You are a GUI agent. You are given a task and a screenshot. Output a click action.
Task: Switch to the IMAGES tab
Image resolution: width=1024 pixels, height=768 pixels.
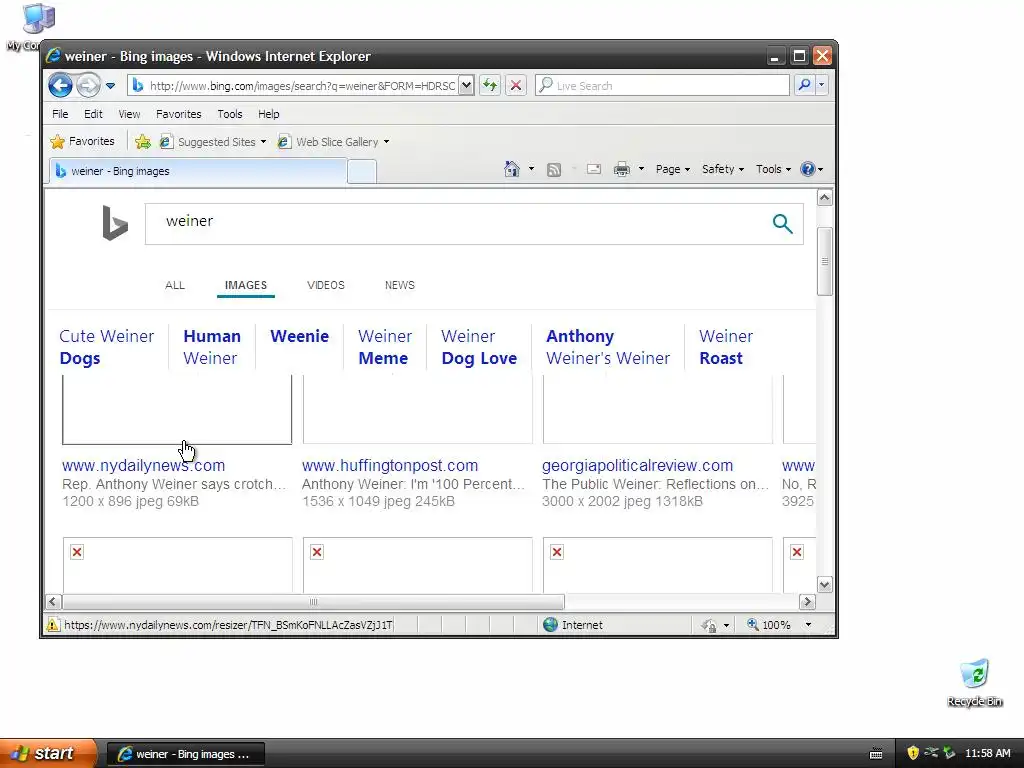pos(246,285)
